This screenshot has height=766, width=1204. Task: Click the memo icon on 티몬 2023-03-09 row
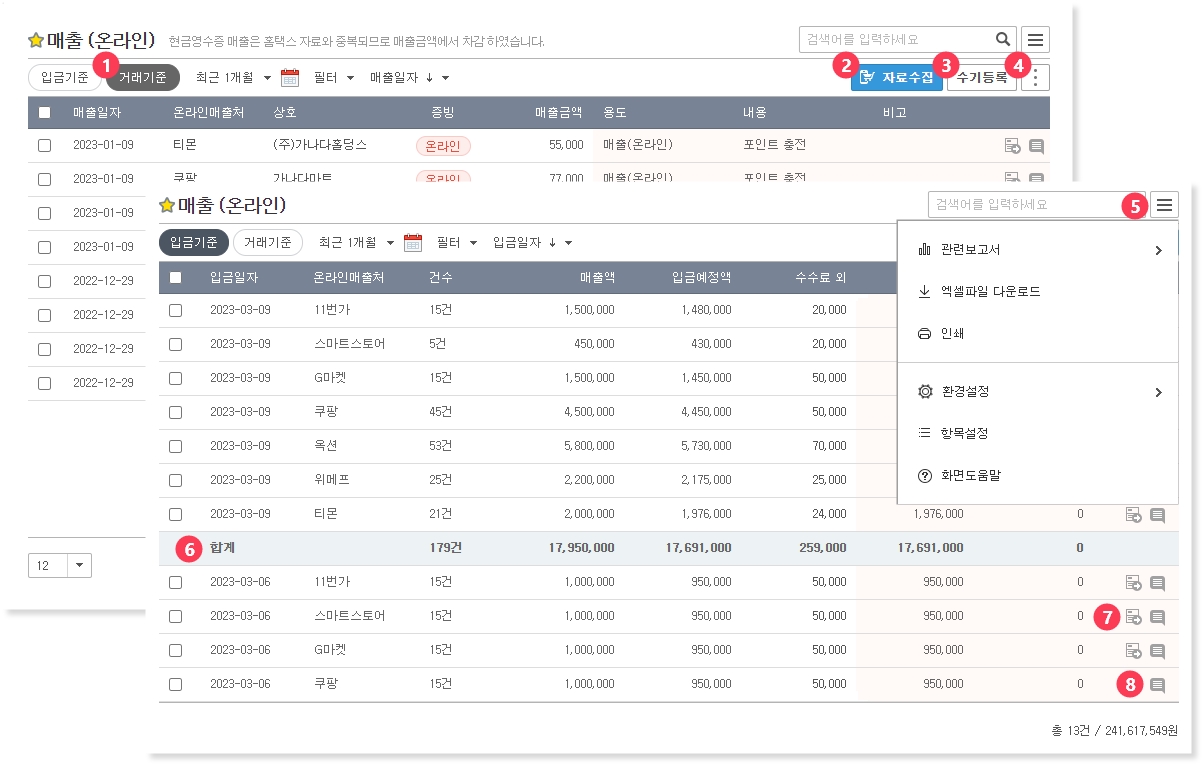(1157, 515)
